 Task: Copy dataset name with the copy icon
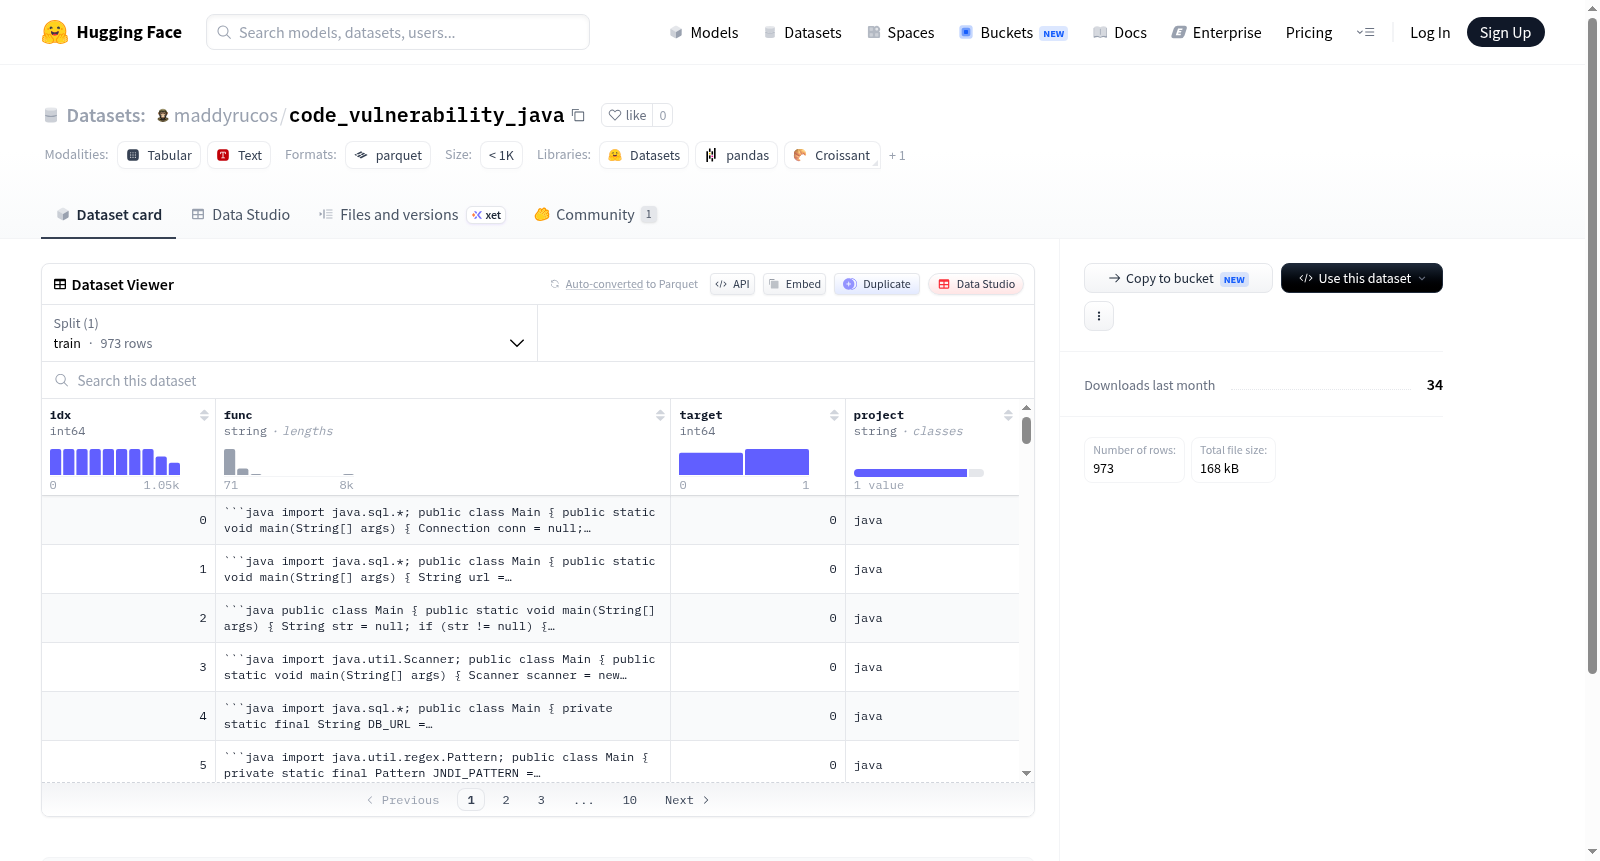(578, 115)
